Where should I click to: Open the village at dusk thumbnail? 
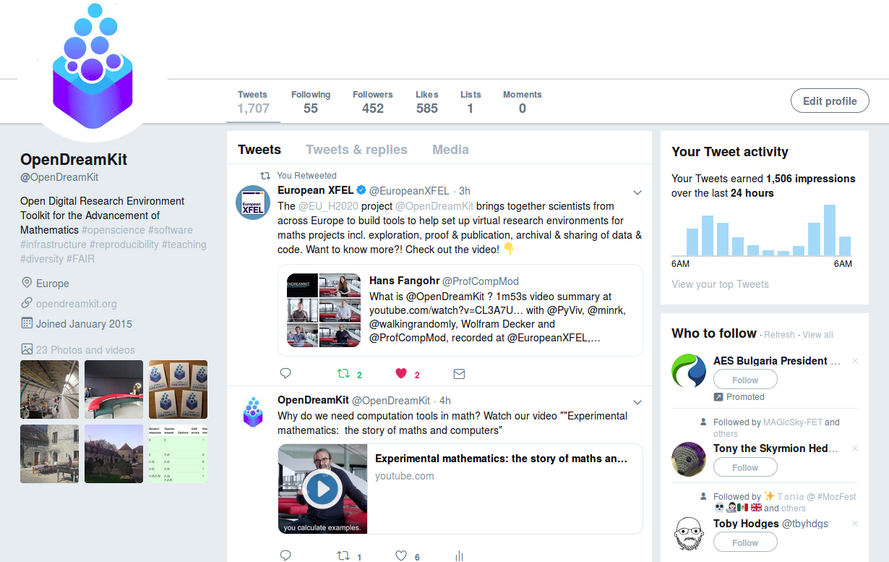coord(113,454)
